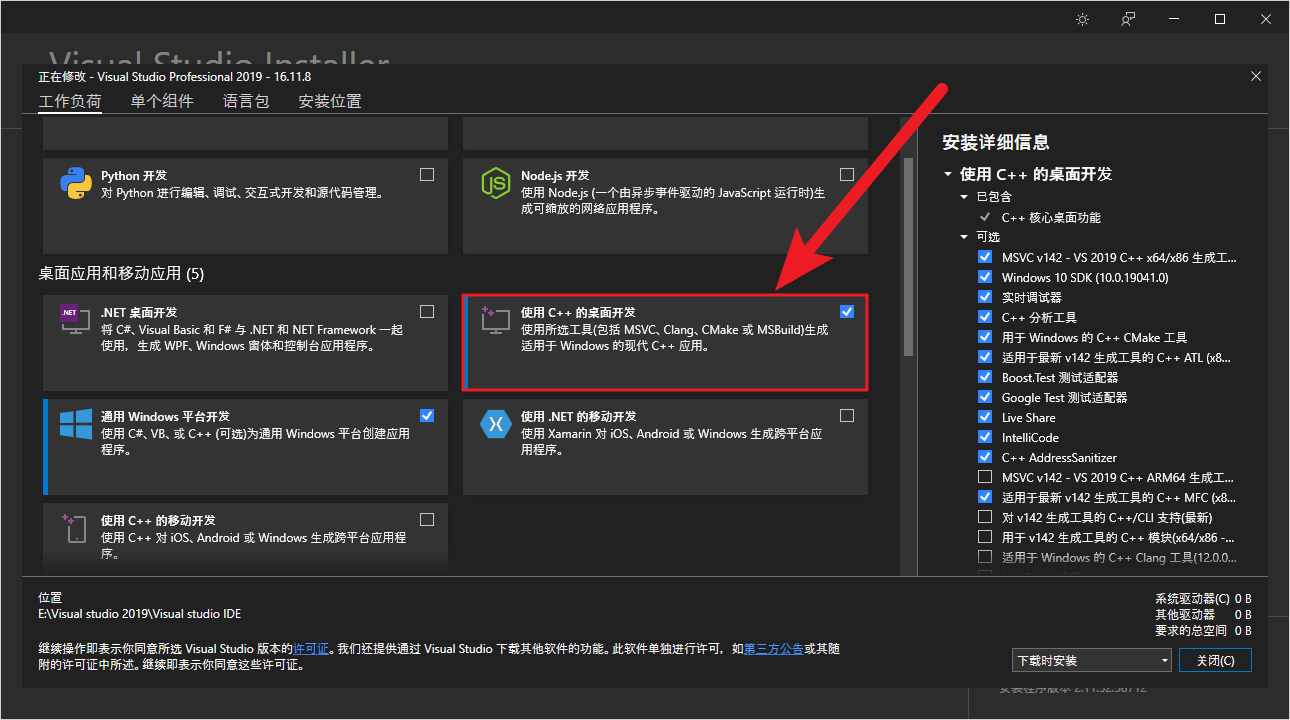Check the 使用 .NET 的移动开发 checkbox
The image size is (1290, 720).
pos(847,415)
